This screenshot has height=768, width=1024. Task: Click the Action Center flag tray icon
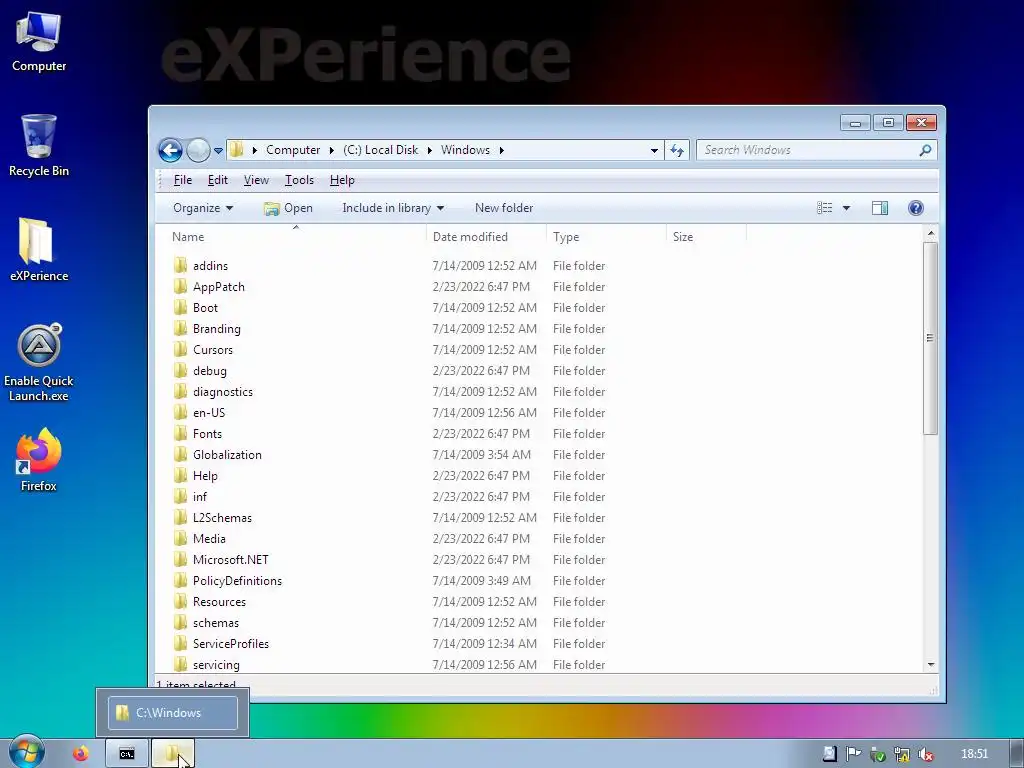853,754
